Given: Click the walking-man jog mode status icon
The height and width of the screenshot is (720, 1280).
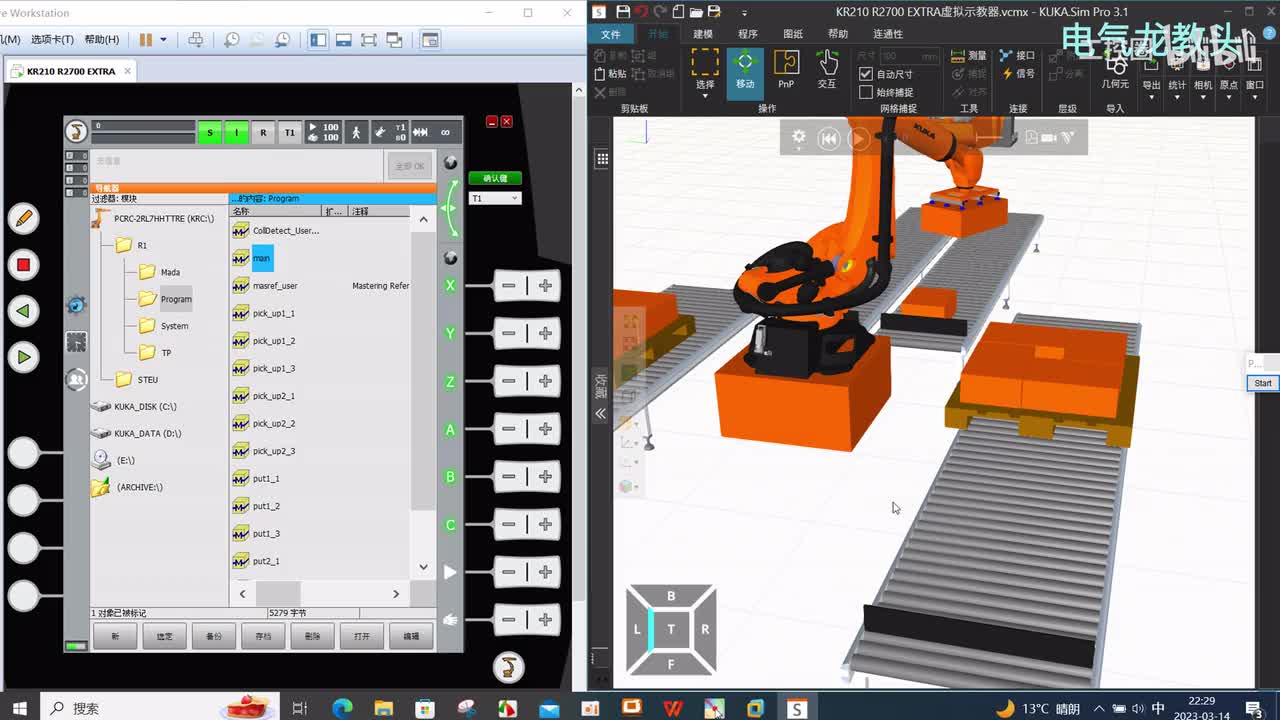Looking at the screenshot, I should [x=355, y=132].
